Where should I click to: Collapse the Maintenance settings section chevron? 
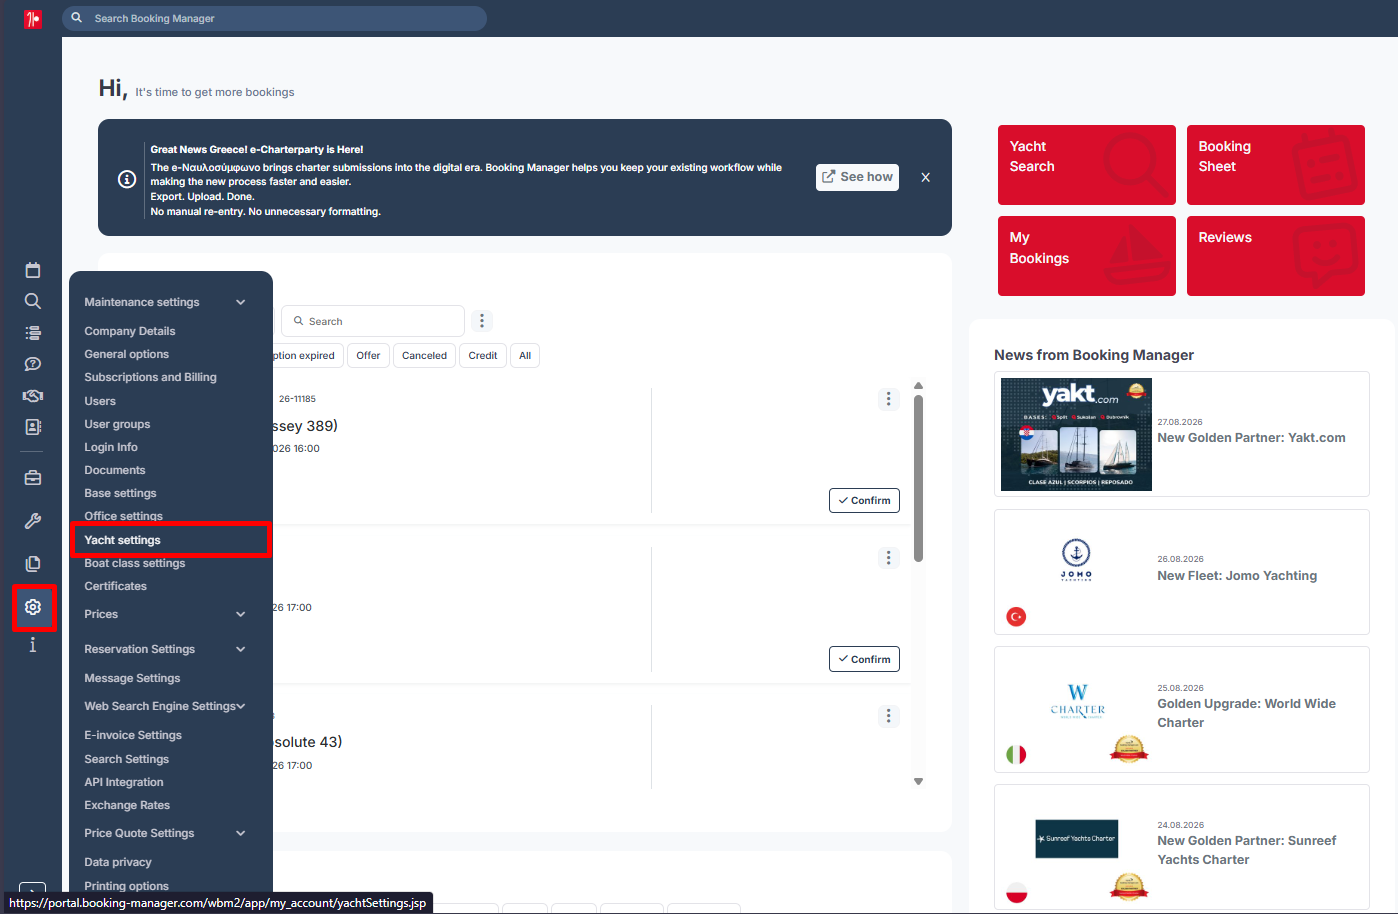pyautogui.click(x=241, y=302)
